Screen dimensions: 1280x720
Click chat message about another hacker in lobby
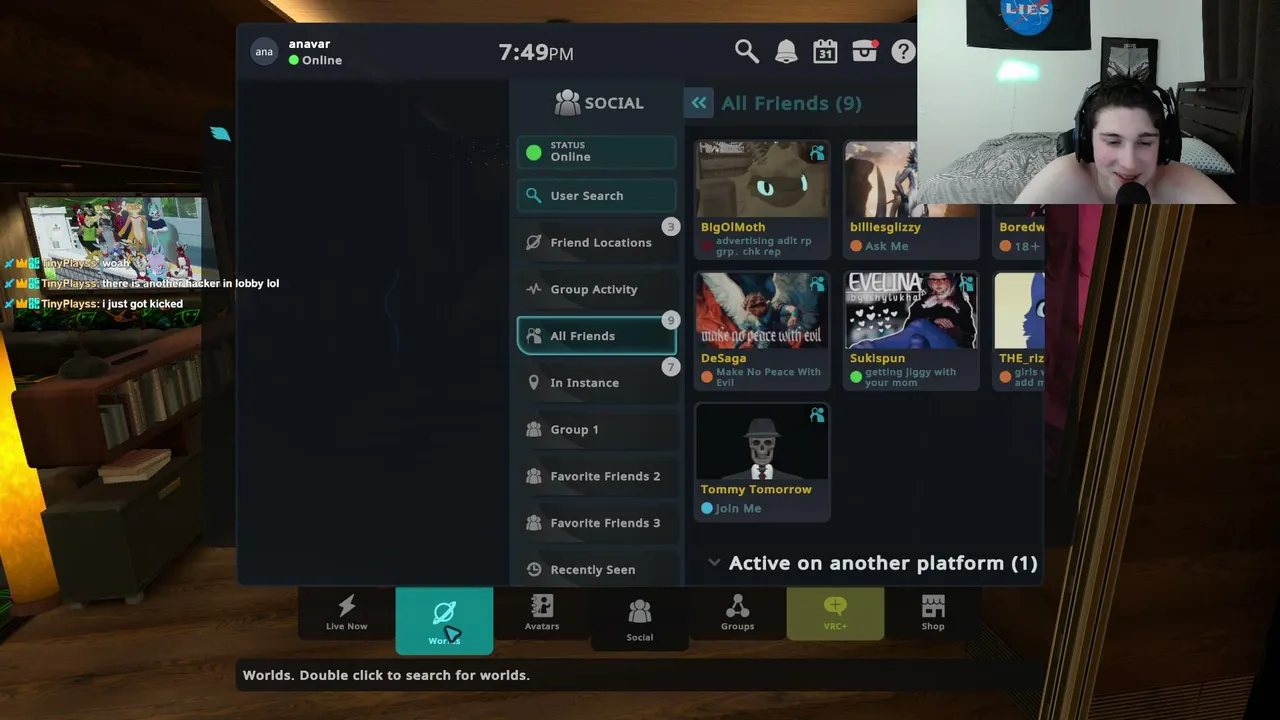tap(191, 284)
